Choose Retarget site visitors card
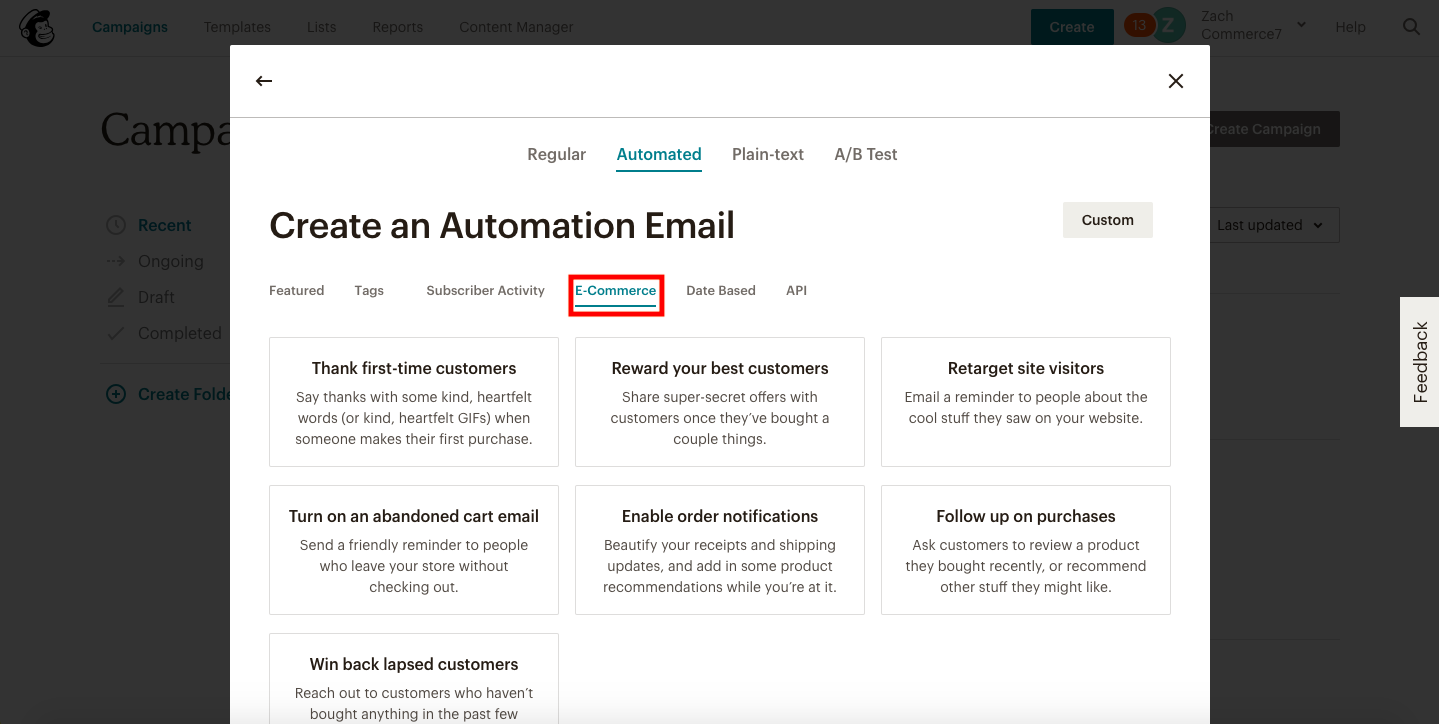This screenshot has width=1439, height=724. click(1026, 402)
